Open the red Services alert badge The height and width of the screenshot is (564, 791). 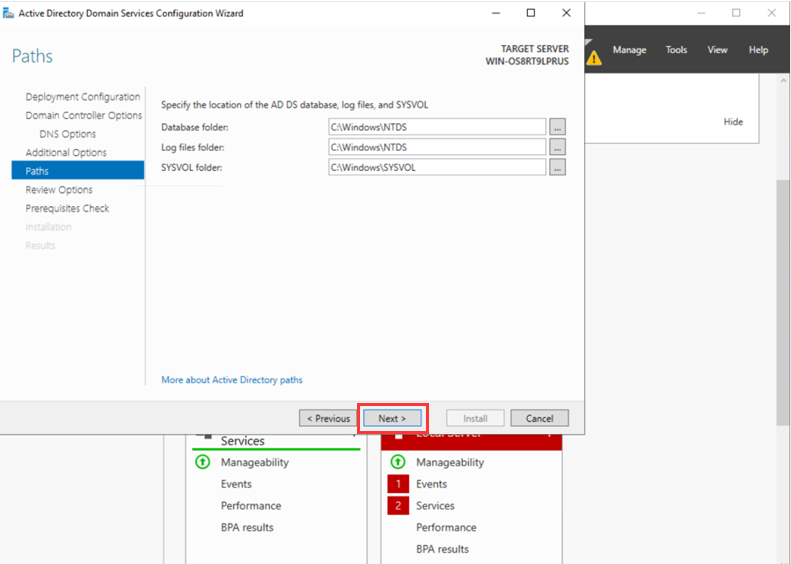coord(398,506)
